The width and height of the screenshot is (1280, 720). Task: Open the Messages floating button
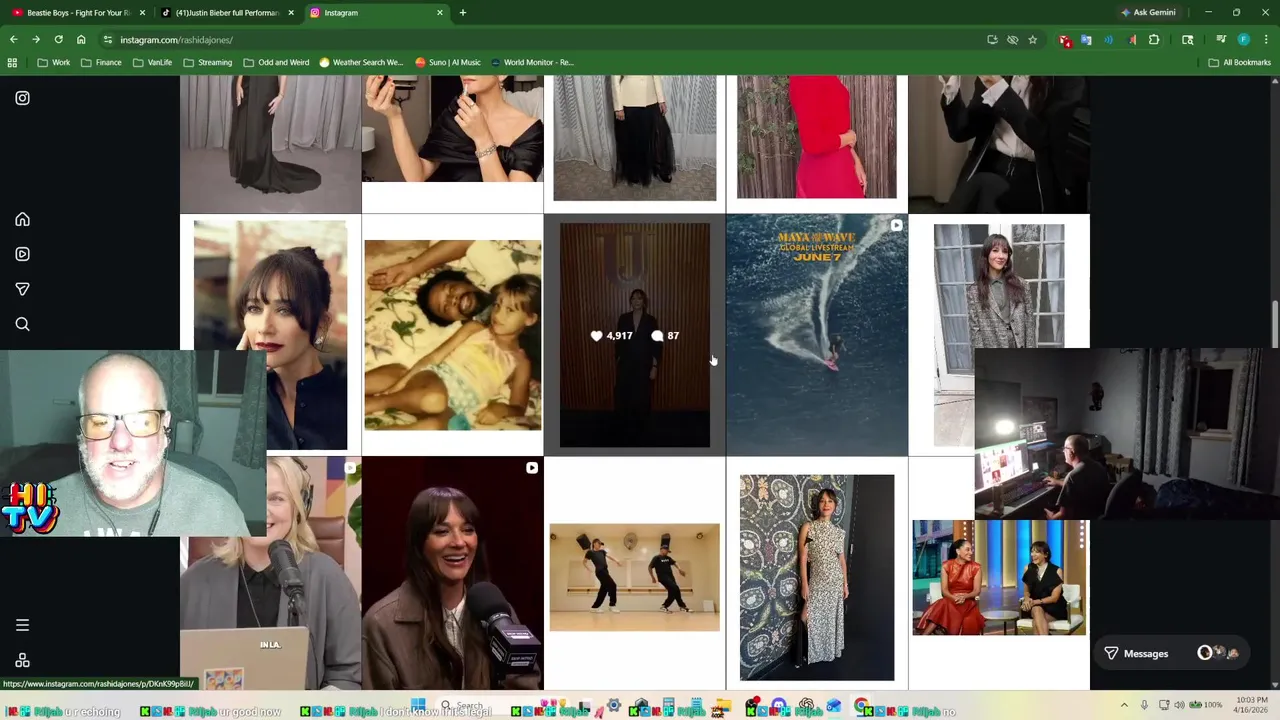(x=1171, y=653)
